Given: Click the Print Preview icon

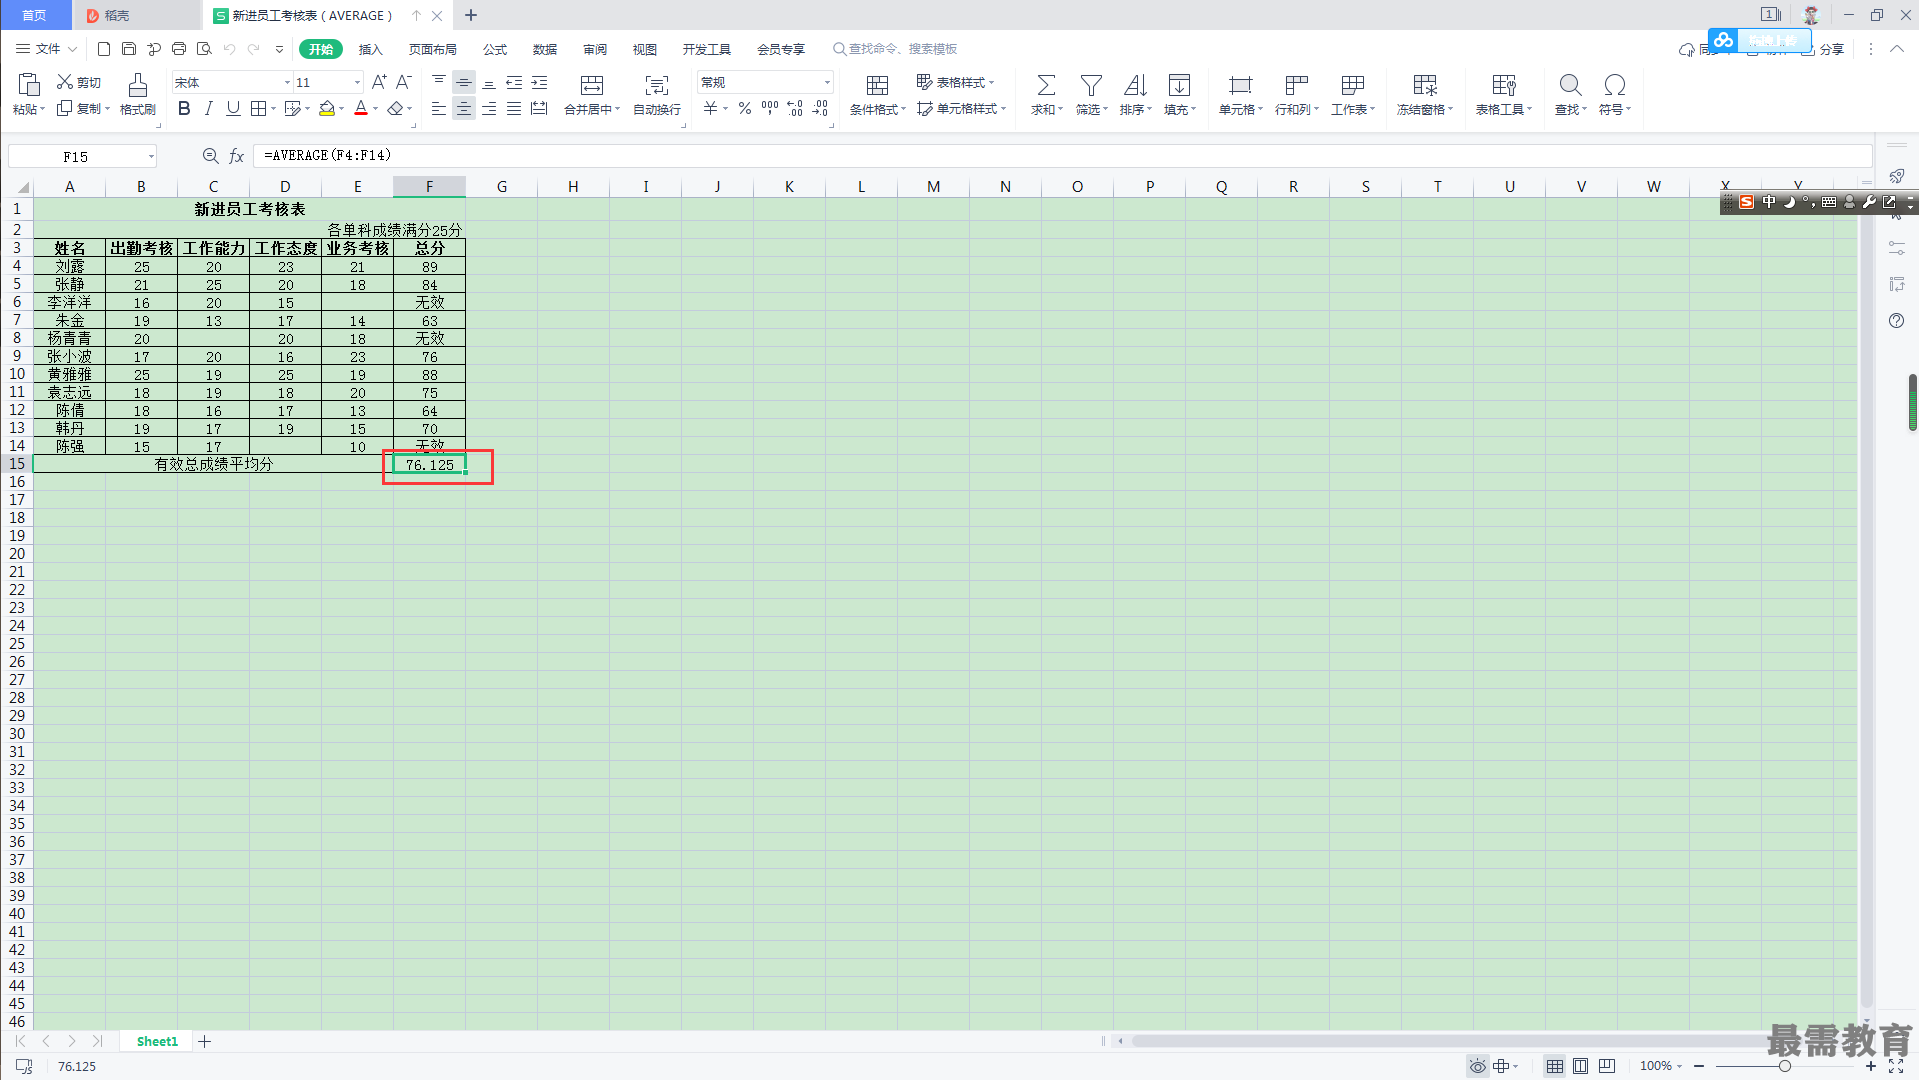Looking at the screenshot, I should (x=204, y=48).
